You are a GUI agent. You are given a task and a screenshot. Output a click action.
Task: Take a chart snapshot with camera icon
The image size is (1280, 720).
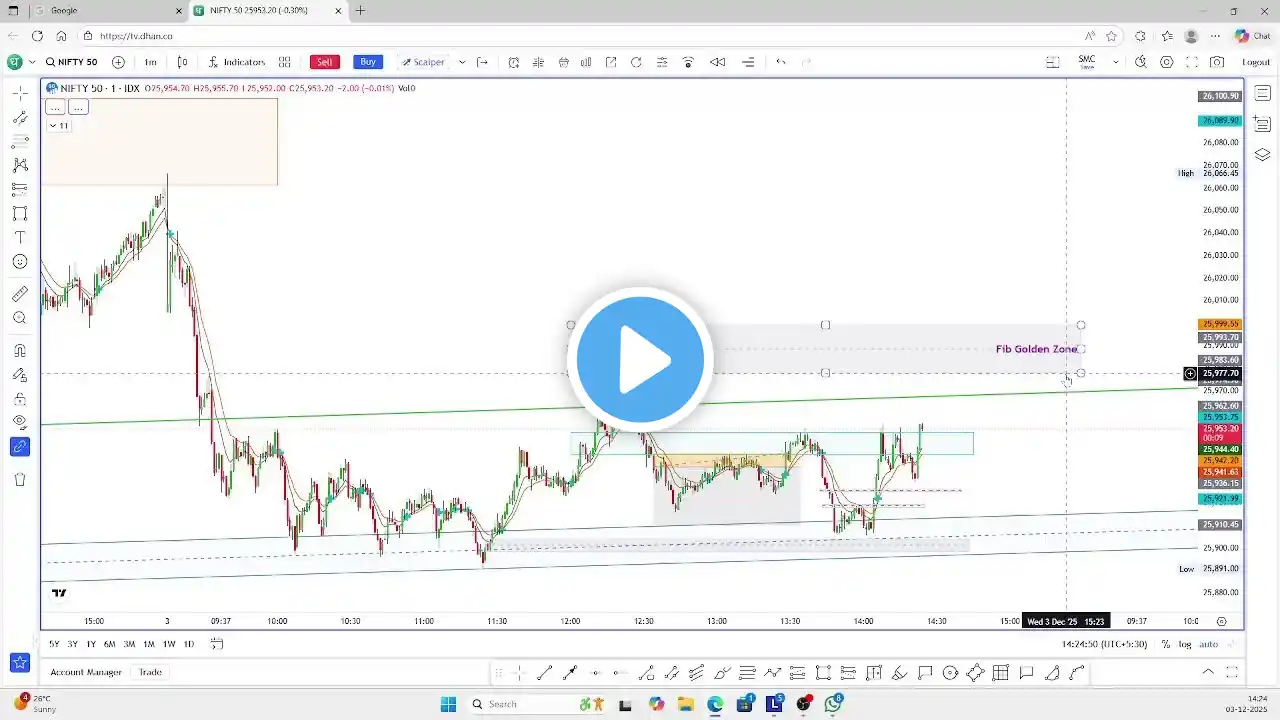tap(1216, 62)
